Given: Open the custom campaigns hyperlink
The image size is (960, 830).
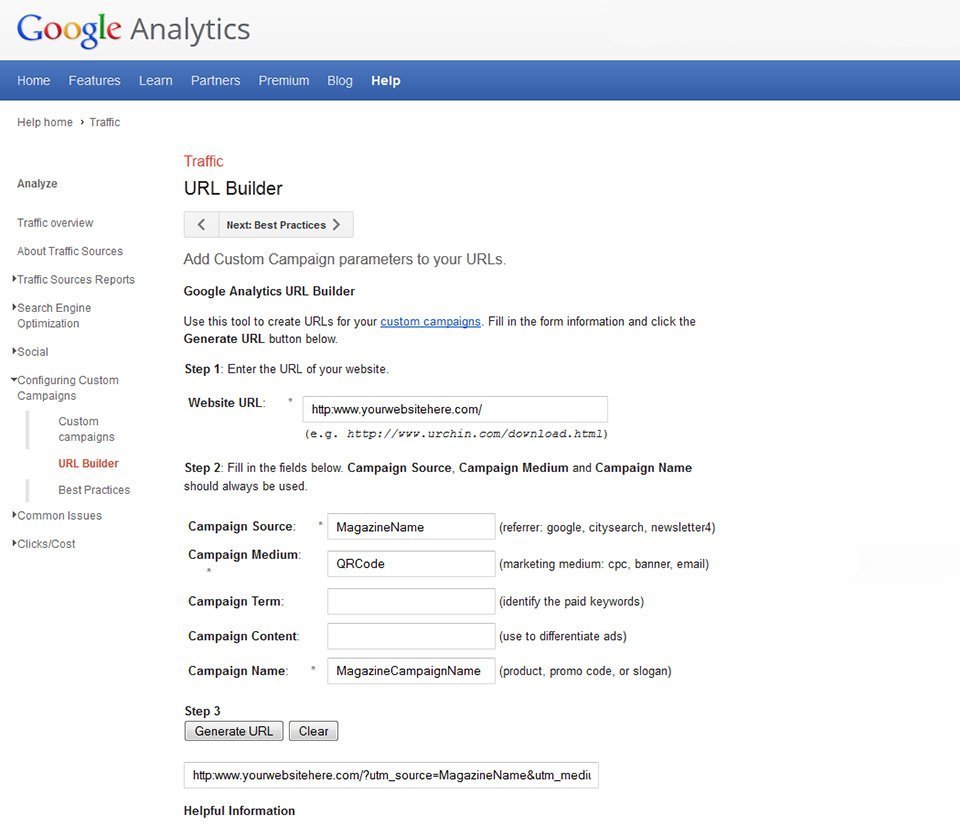Looking at the screenshot, I should pyautogui.click(x=430, y=321).
